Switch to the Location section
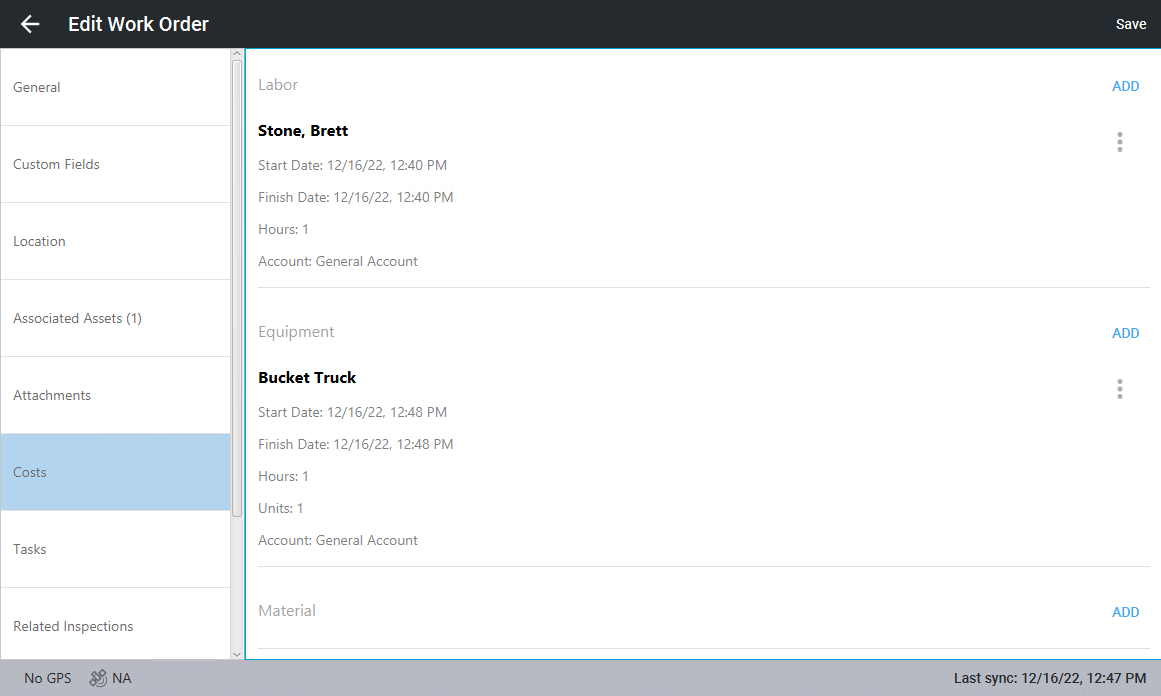Image resolution: width=1161 pixels, height=696 pixels. [x=115, y=241]
